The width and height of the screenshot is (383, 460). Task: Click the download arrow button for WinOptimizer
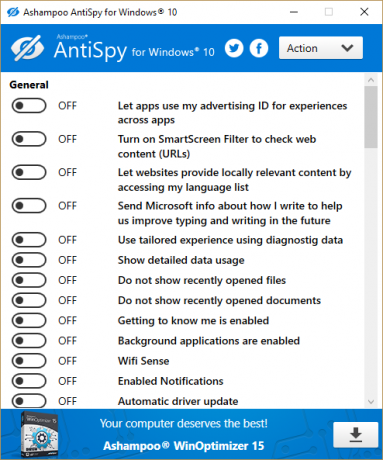(x=356, y=435)
